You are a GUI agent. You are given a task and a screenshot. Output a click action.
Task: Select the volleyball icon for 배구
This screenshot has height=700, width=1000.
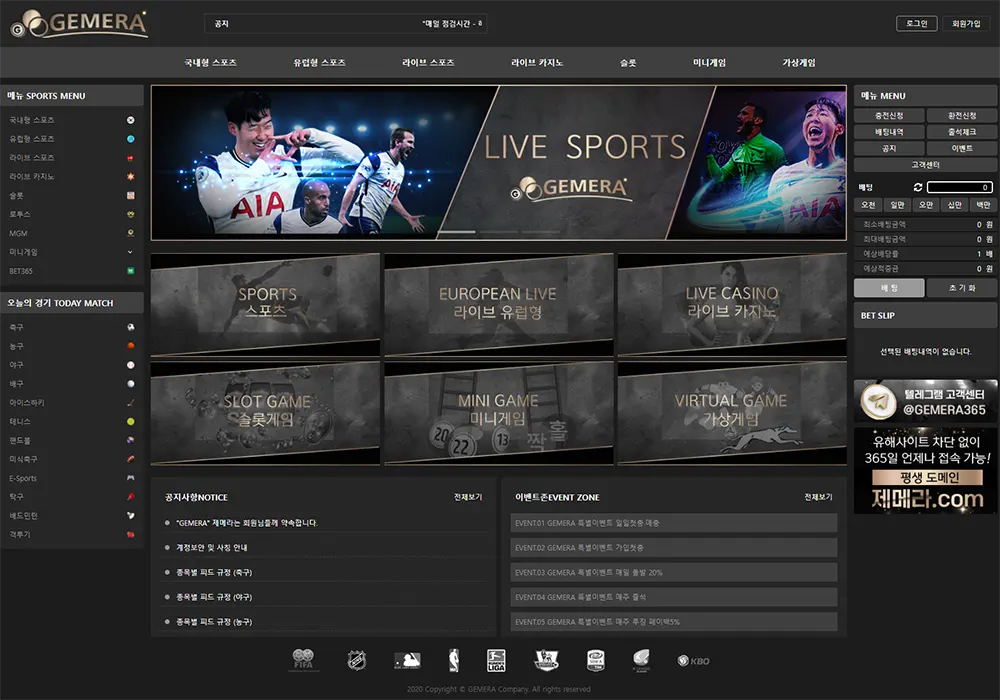click(131, 384)
